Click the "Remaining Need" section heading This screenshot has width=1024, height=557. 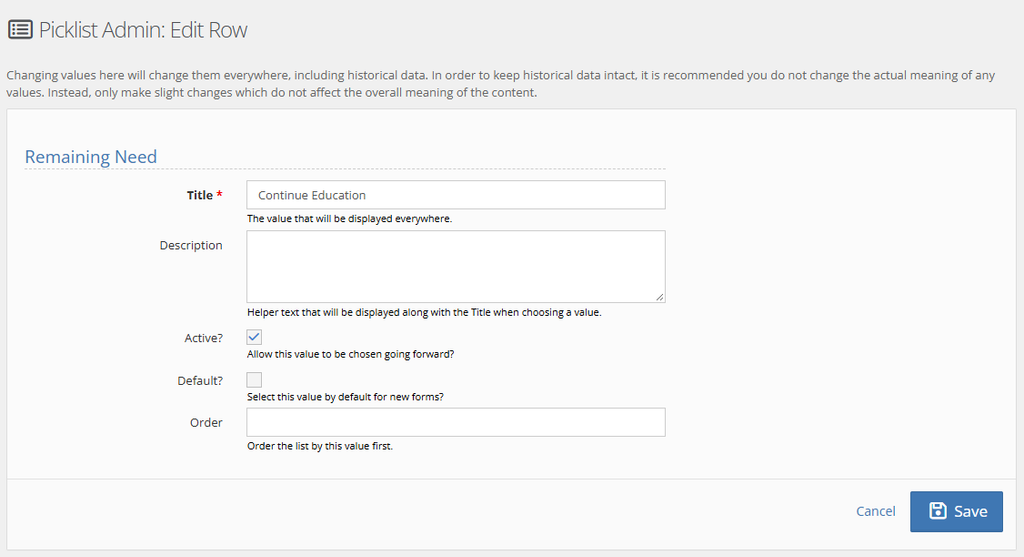pos(91,157)
